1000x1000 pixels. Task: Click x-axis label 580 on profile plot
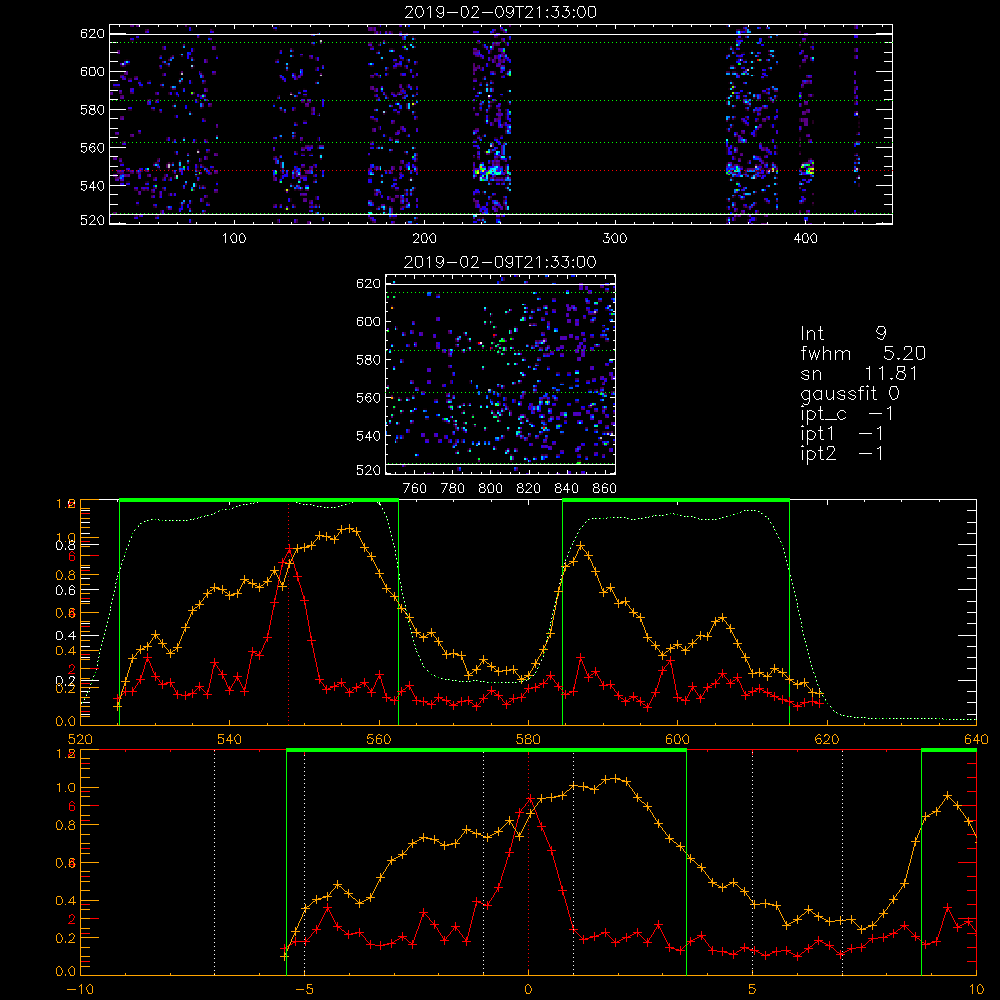[528, 740]
